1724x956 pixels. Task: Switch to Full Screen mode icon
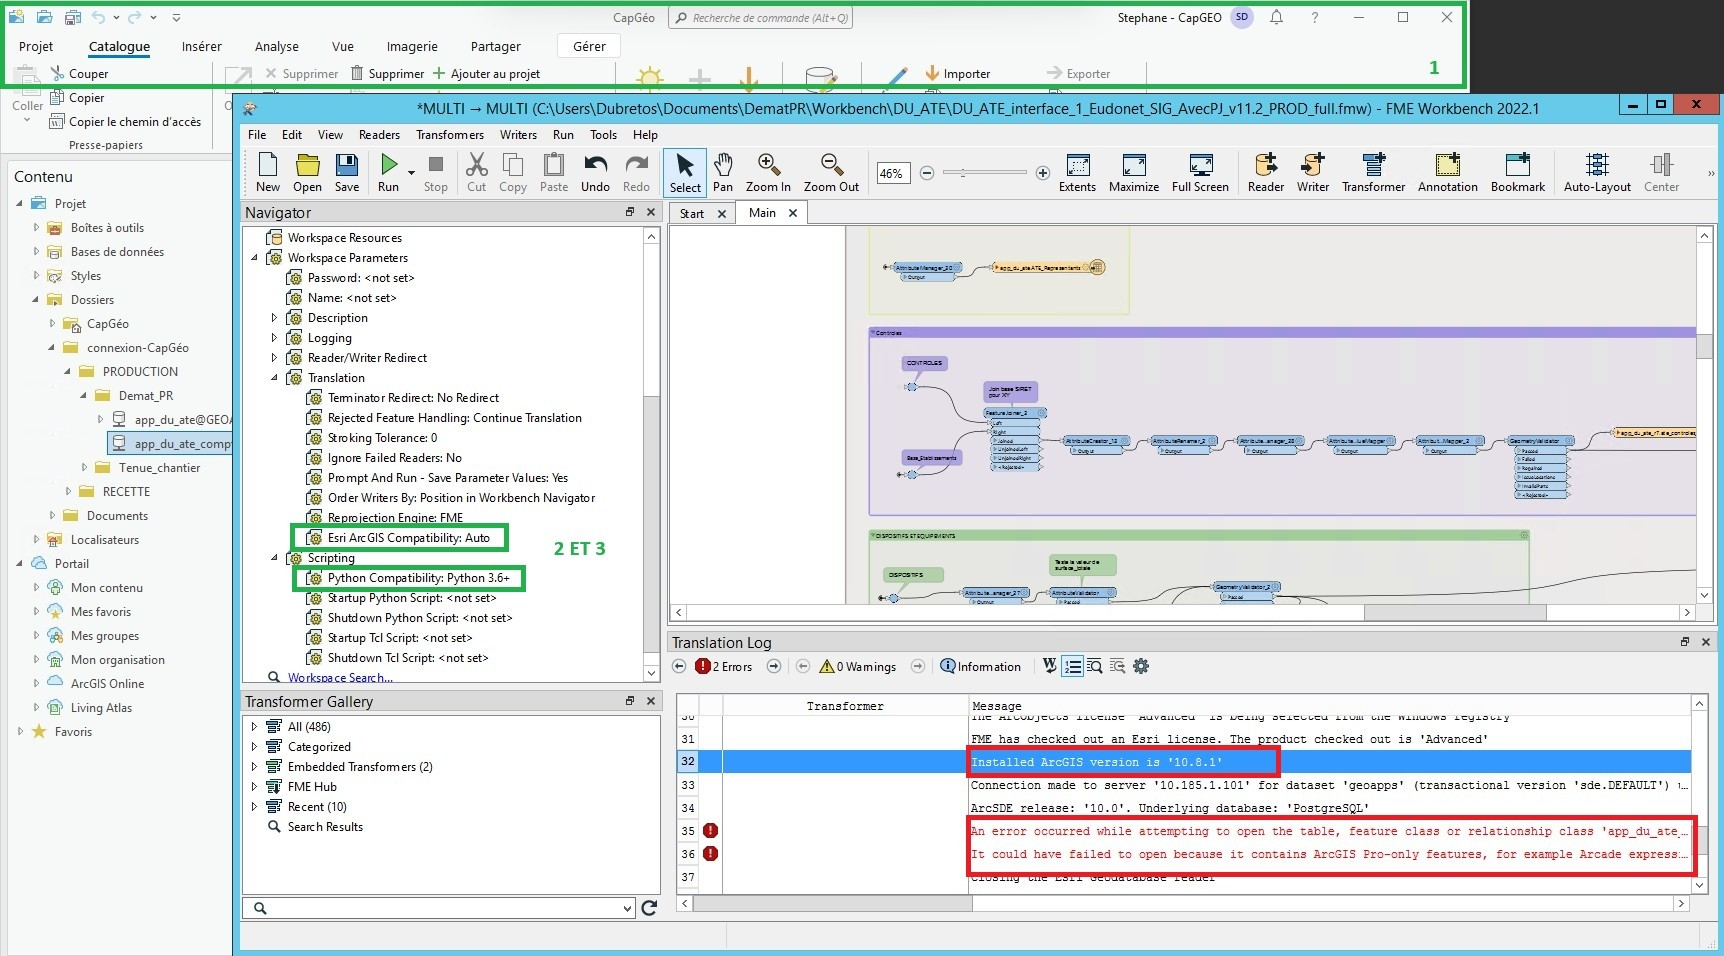(x=1200, y=172)
